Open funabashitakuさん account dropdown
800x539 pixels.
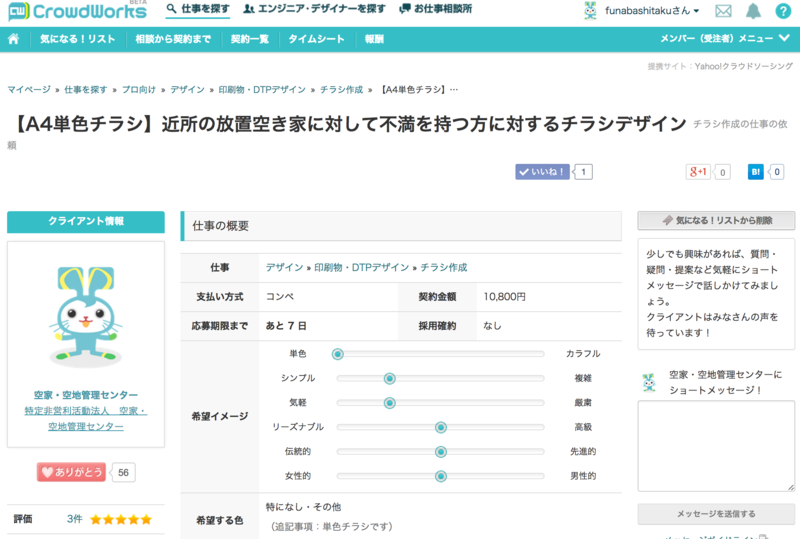click(x=652, y=11)
